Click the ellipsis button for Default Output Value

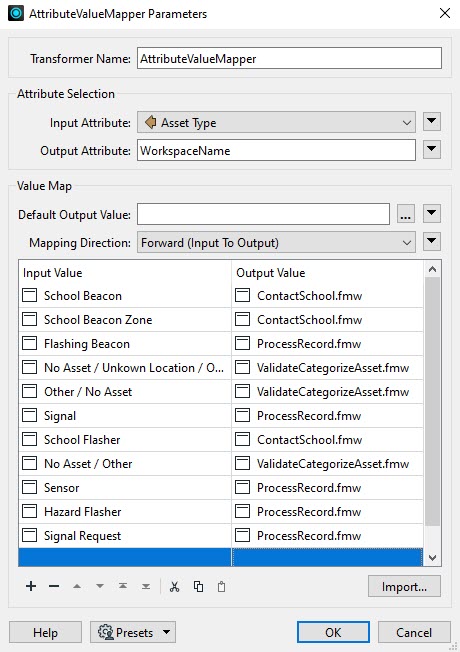tap(406, 214)
